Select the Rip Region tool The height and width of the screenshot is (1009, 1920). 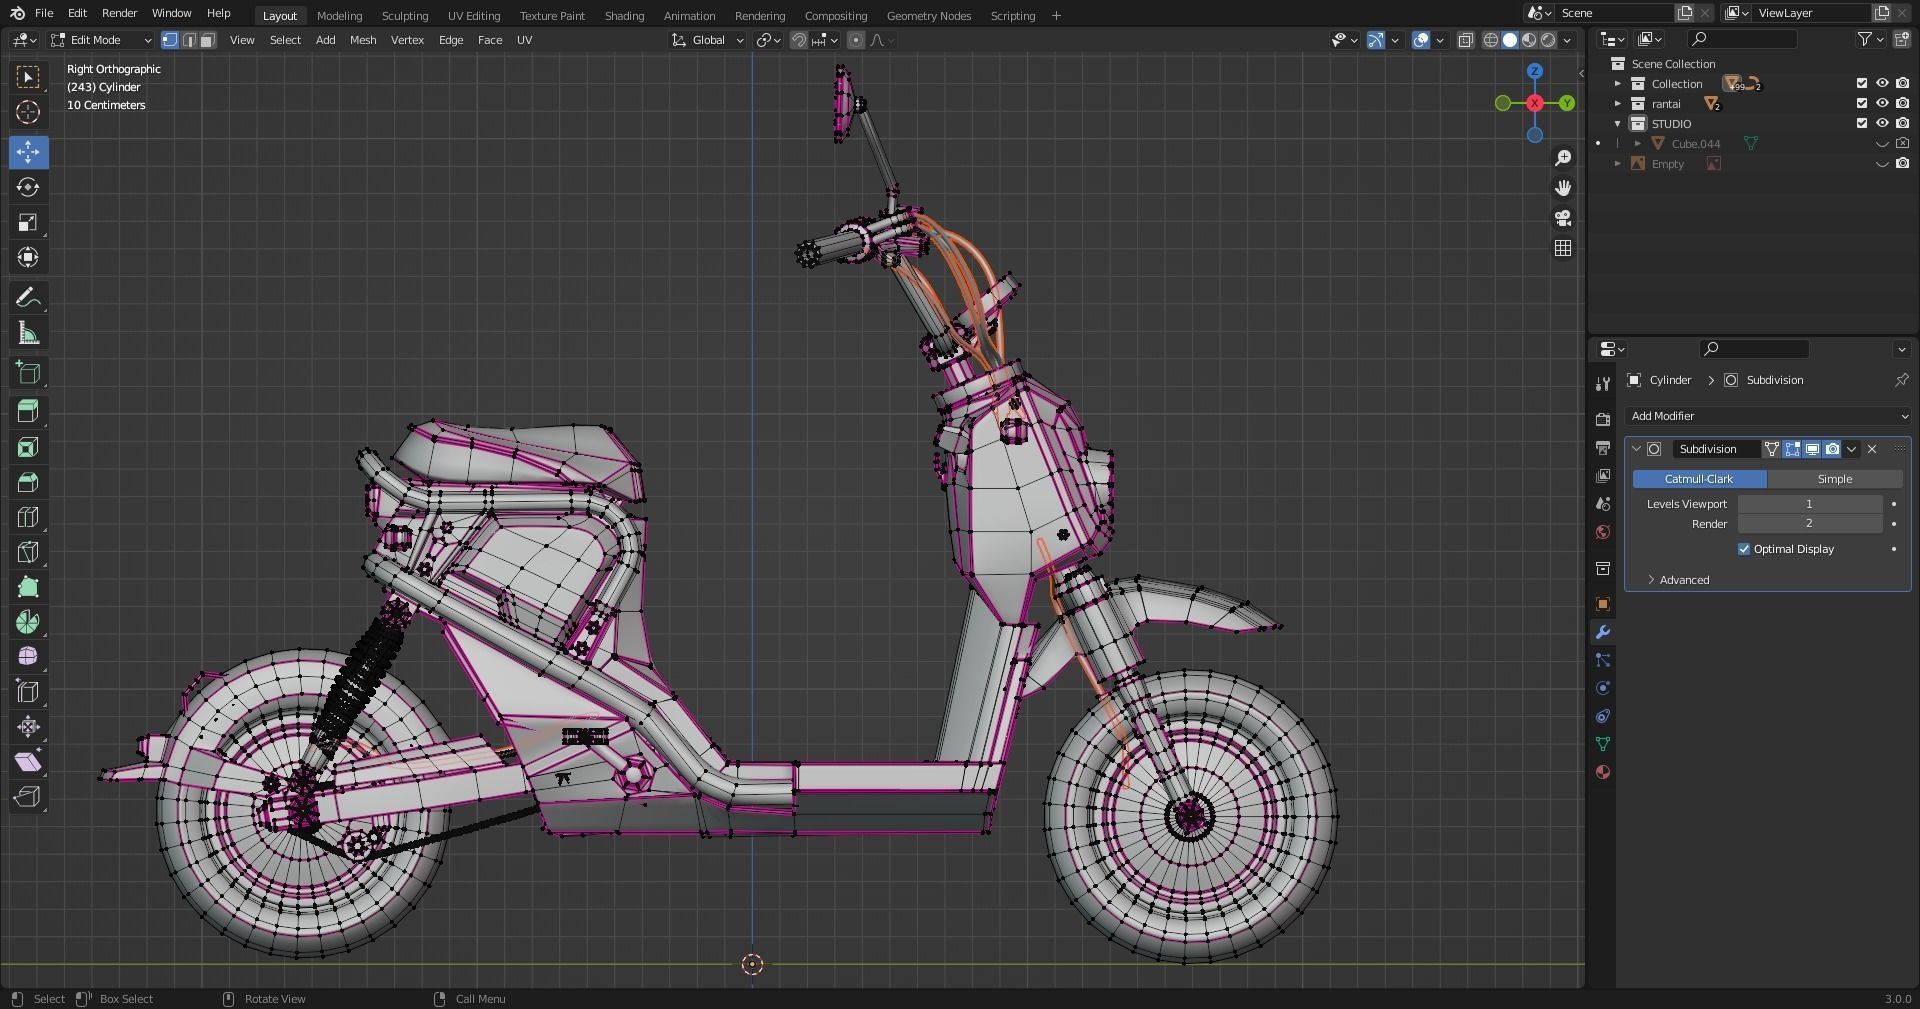click(28, 797)
